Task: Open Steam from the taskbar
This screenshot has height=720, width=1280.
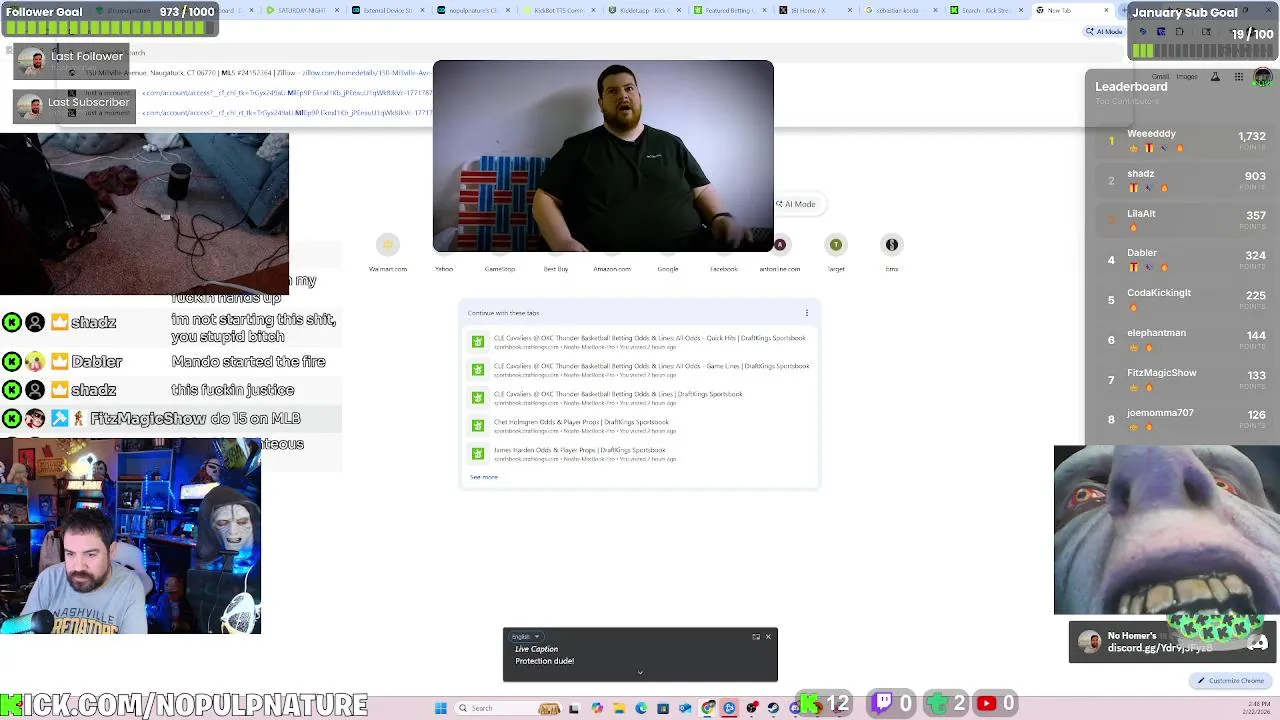Action: click(x=773, y=708)
